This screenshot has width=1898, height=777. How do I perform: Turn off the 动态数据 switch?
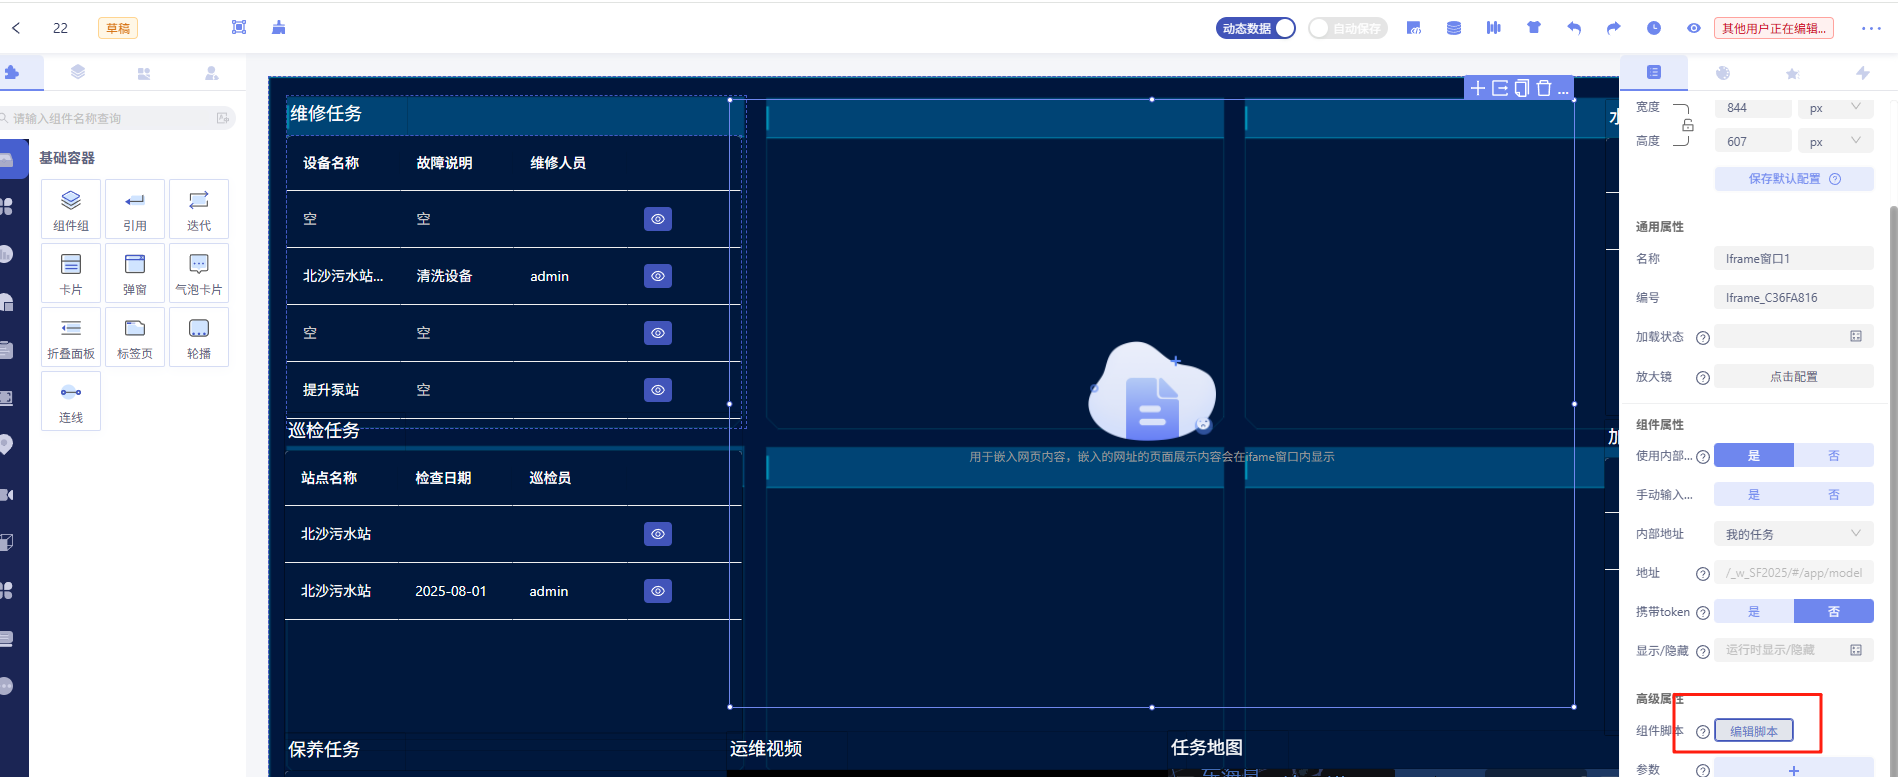coord(1256,28)
